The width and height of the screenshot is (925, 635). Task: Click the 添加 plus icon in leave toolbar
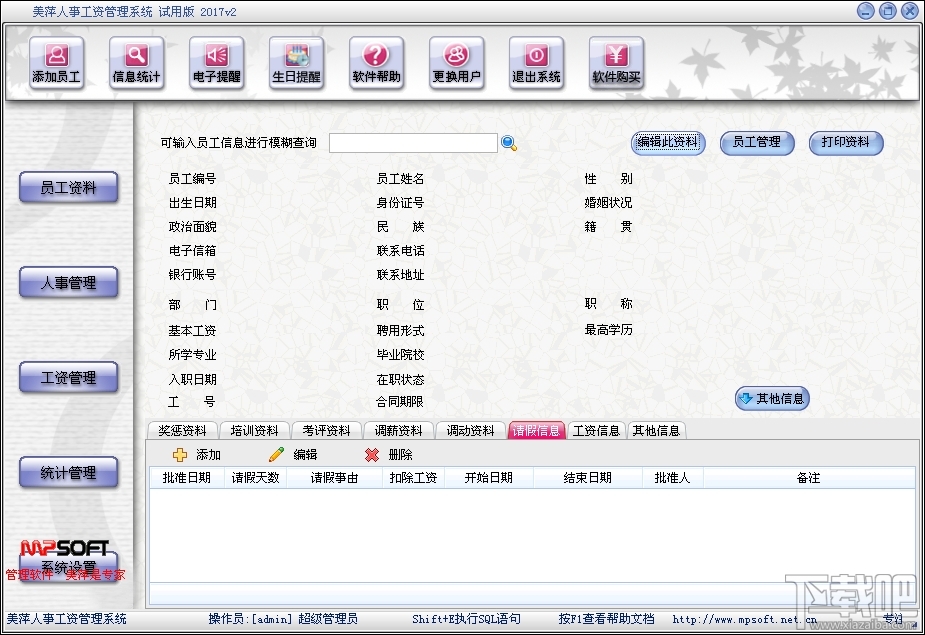180,454
